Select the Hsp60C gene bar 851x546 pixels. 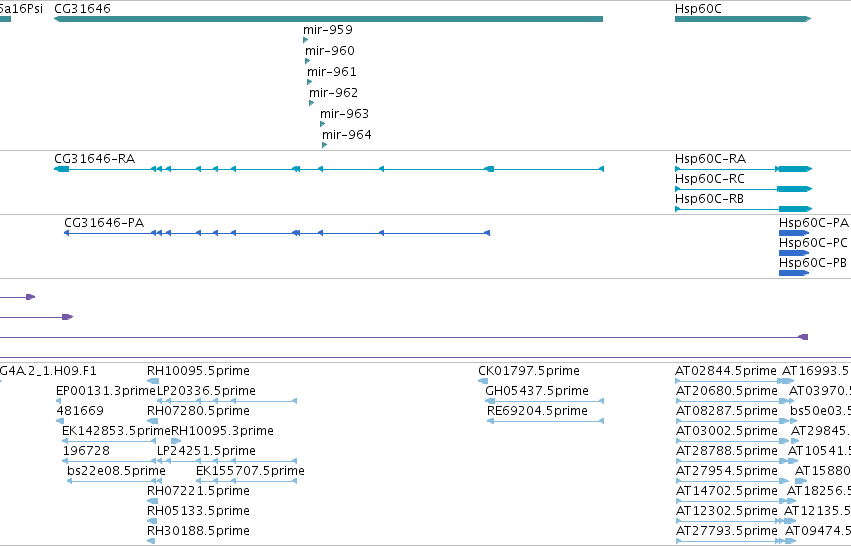pos(743,19)
